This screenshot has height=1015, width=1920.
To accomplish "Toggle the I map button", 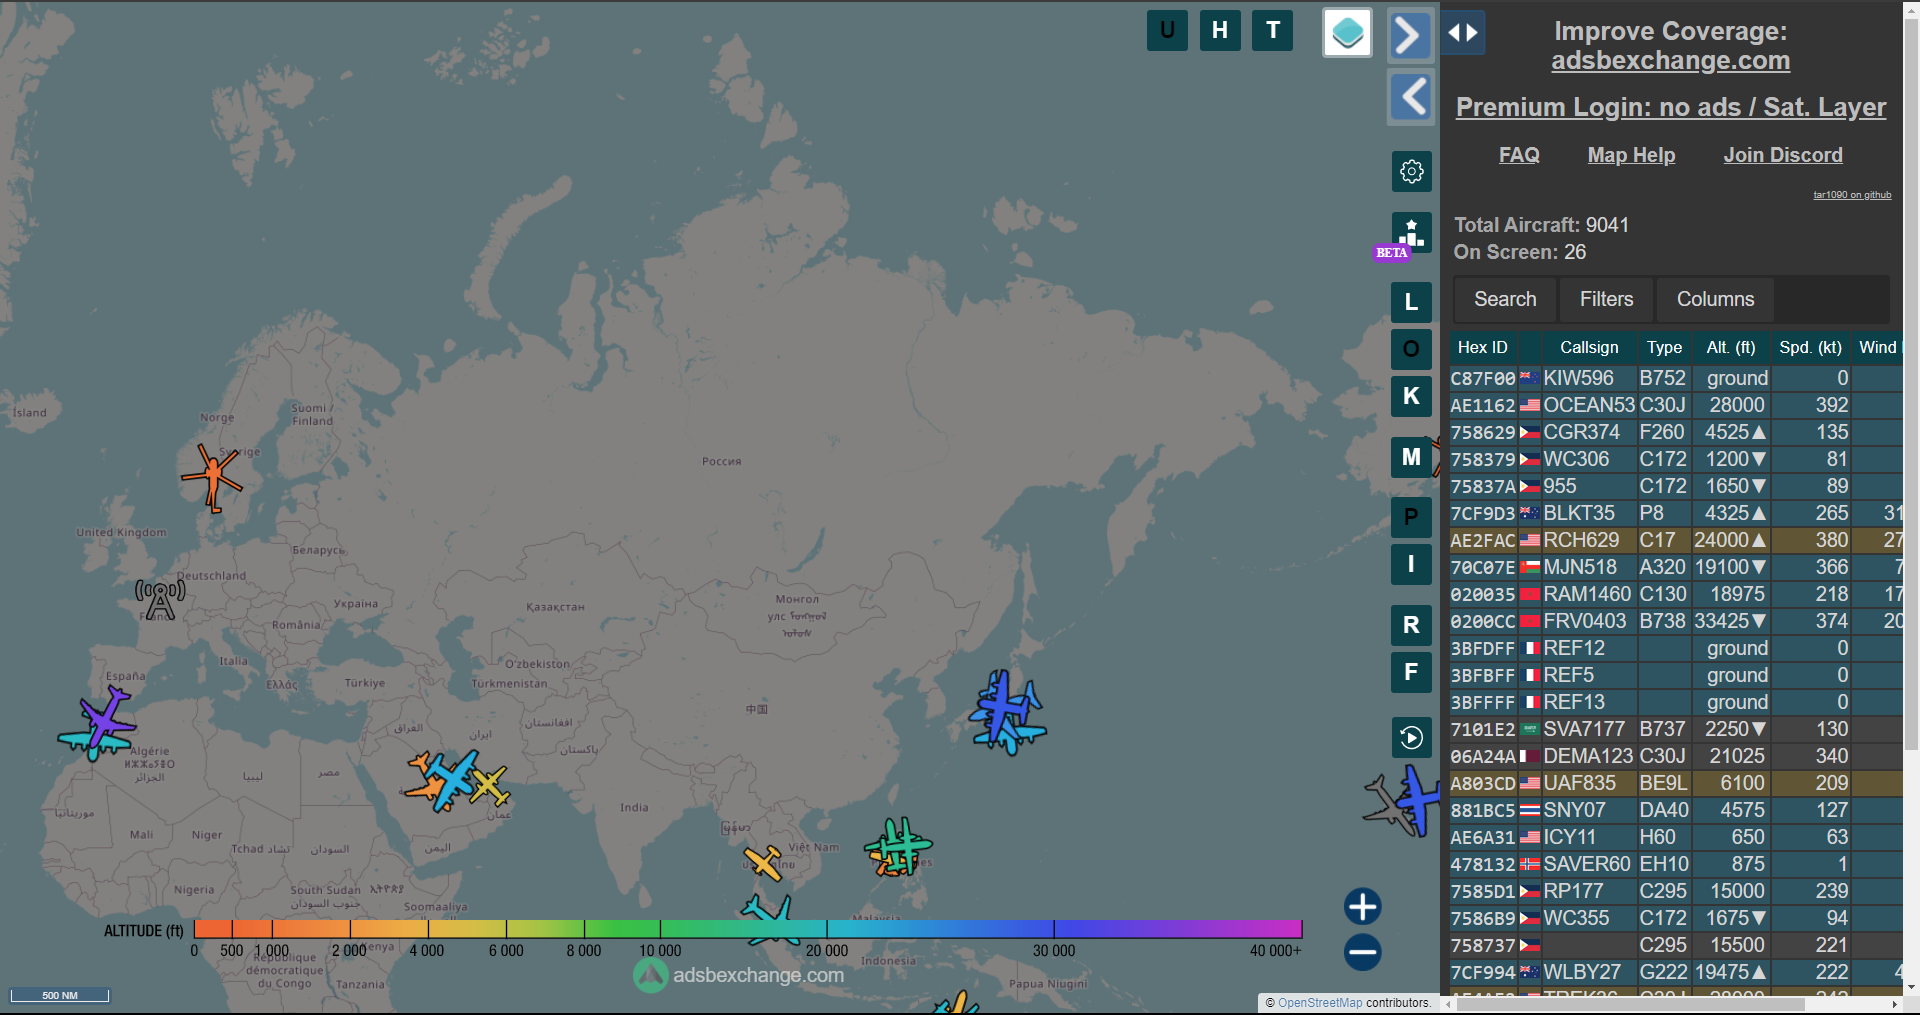I will pos(1411,564).
